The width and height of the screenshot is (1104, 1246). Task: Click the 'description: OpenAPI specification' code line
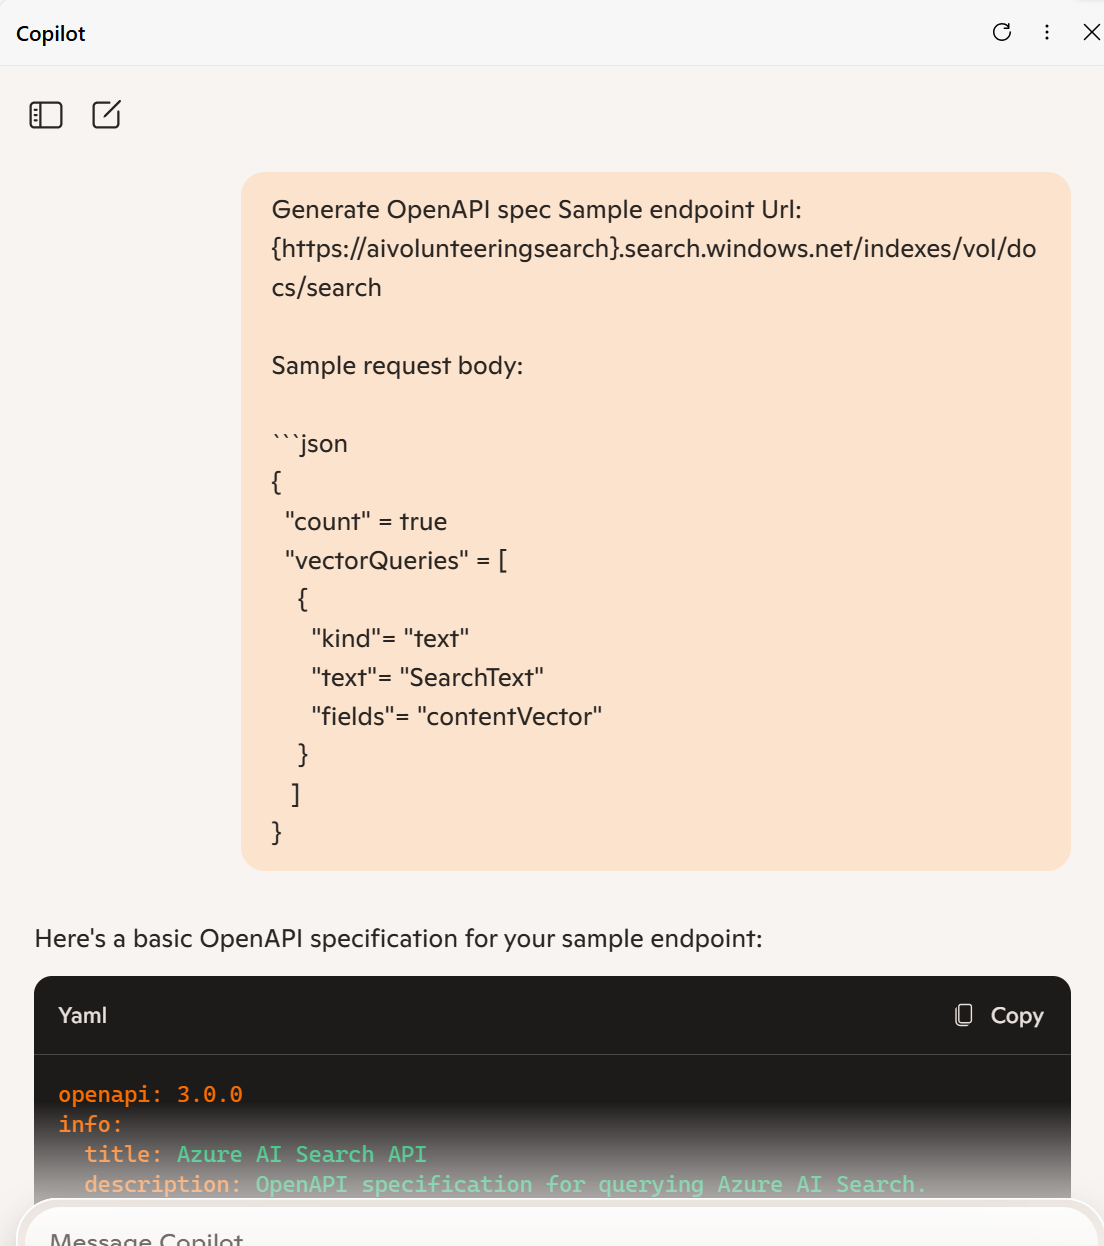click(505, 1184)
